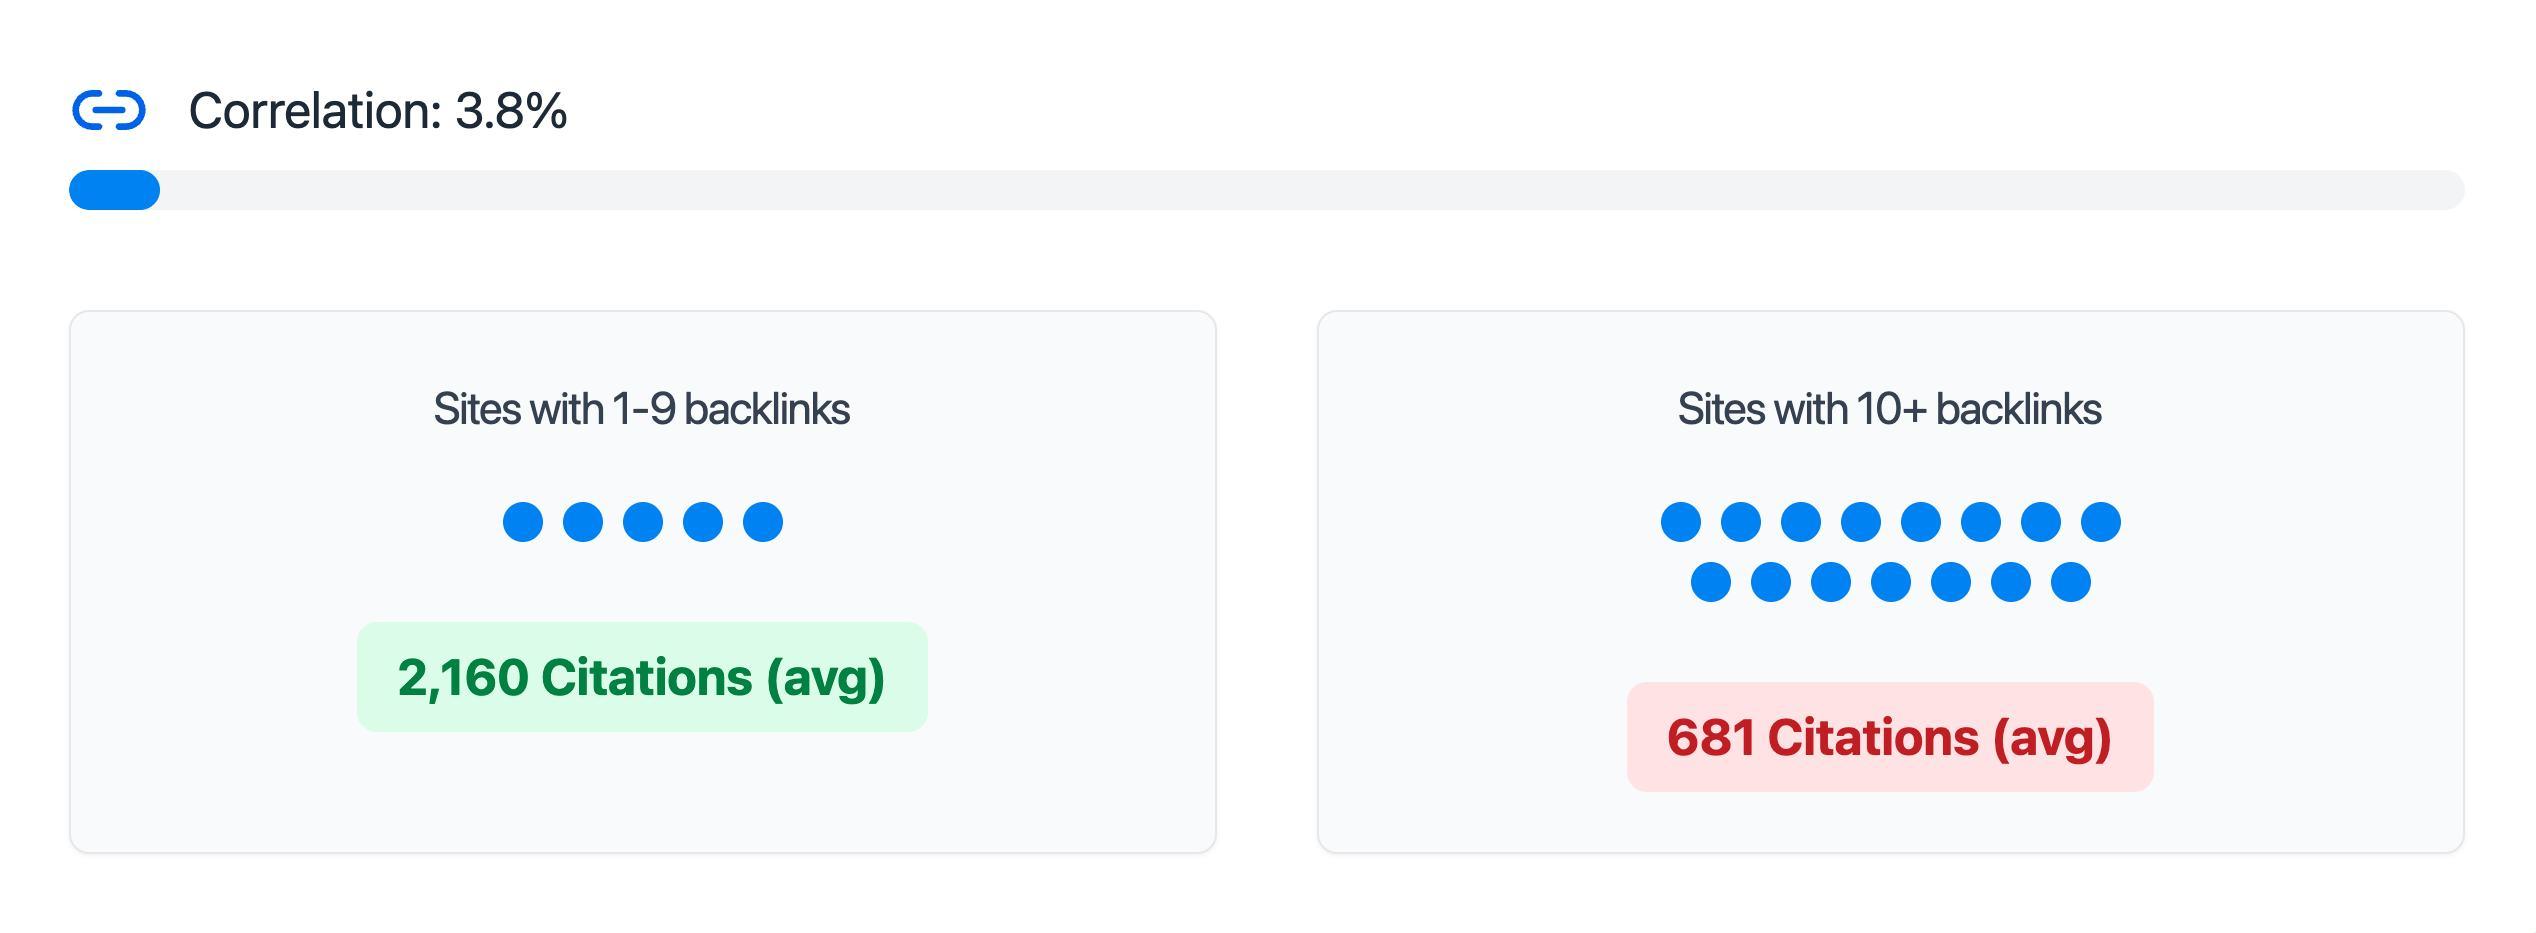Pick the middle bottom-row dot in the 10+ backlinks card
This screenshot has width=2536, height=933.
1891,582
